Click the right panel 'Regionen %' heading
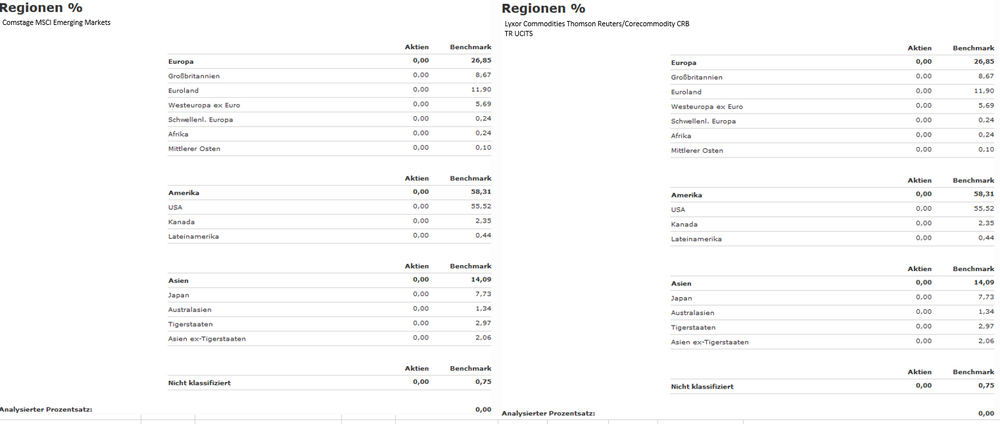This screenshot has height=424, width=1000. [543, 9]
